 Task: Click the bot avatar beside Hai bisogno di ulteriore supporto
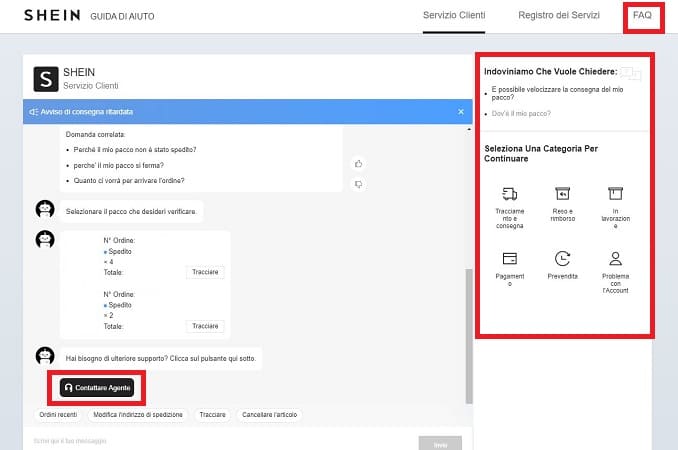coord(45,356)
